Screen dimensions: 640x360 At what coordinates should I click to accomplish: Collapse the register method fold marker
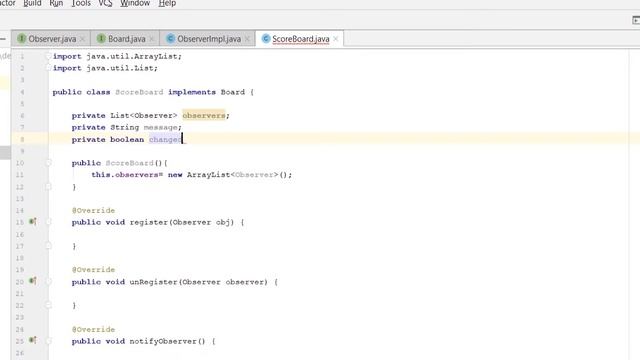pyautogui.click(x=48, y=222)
